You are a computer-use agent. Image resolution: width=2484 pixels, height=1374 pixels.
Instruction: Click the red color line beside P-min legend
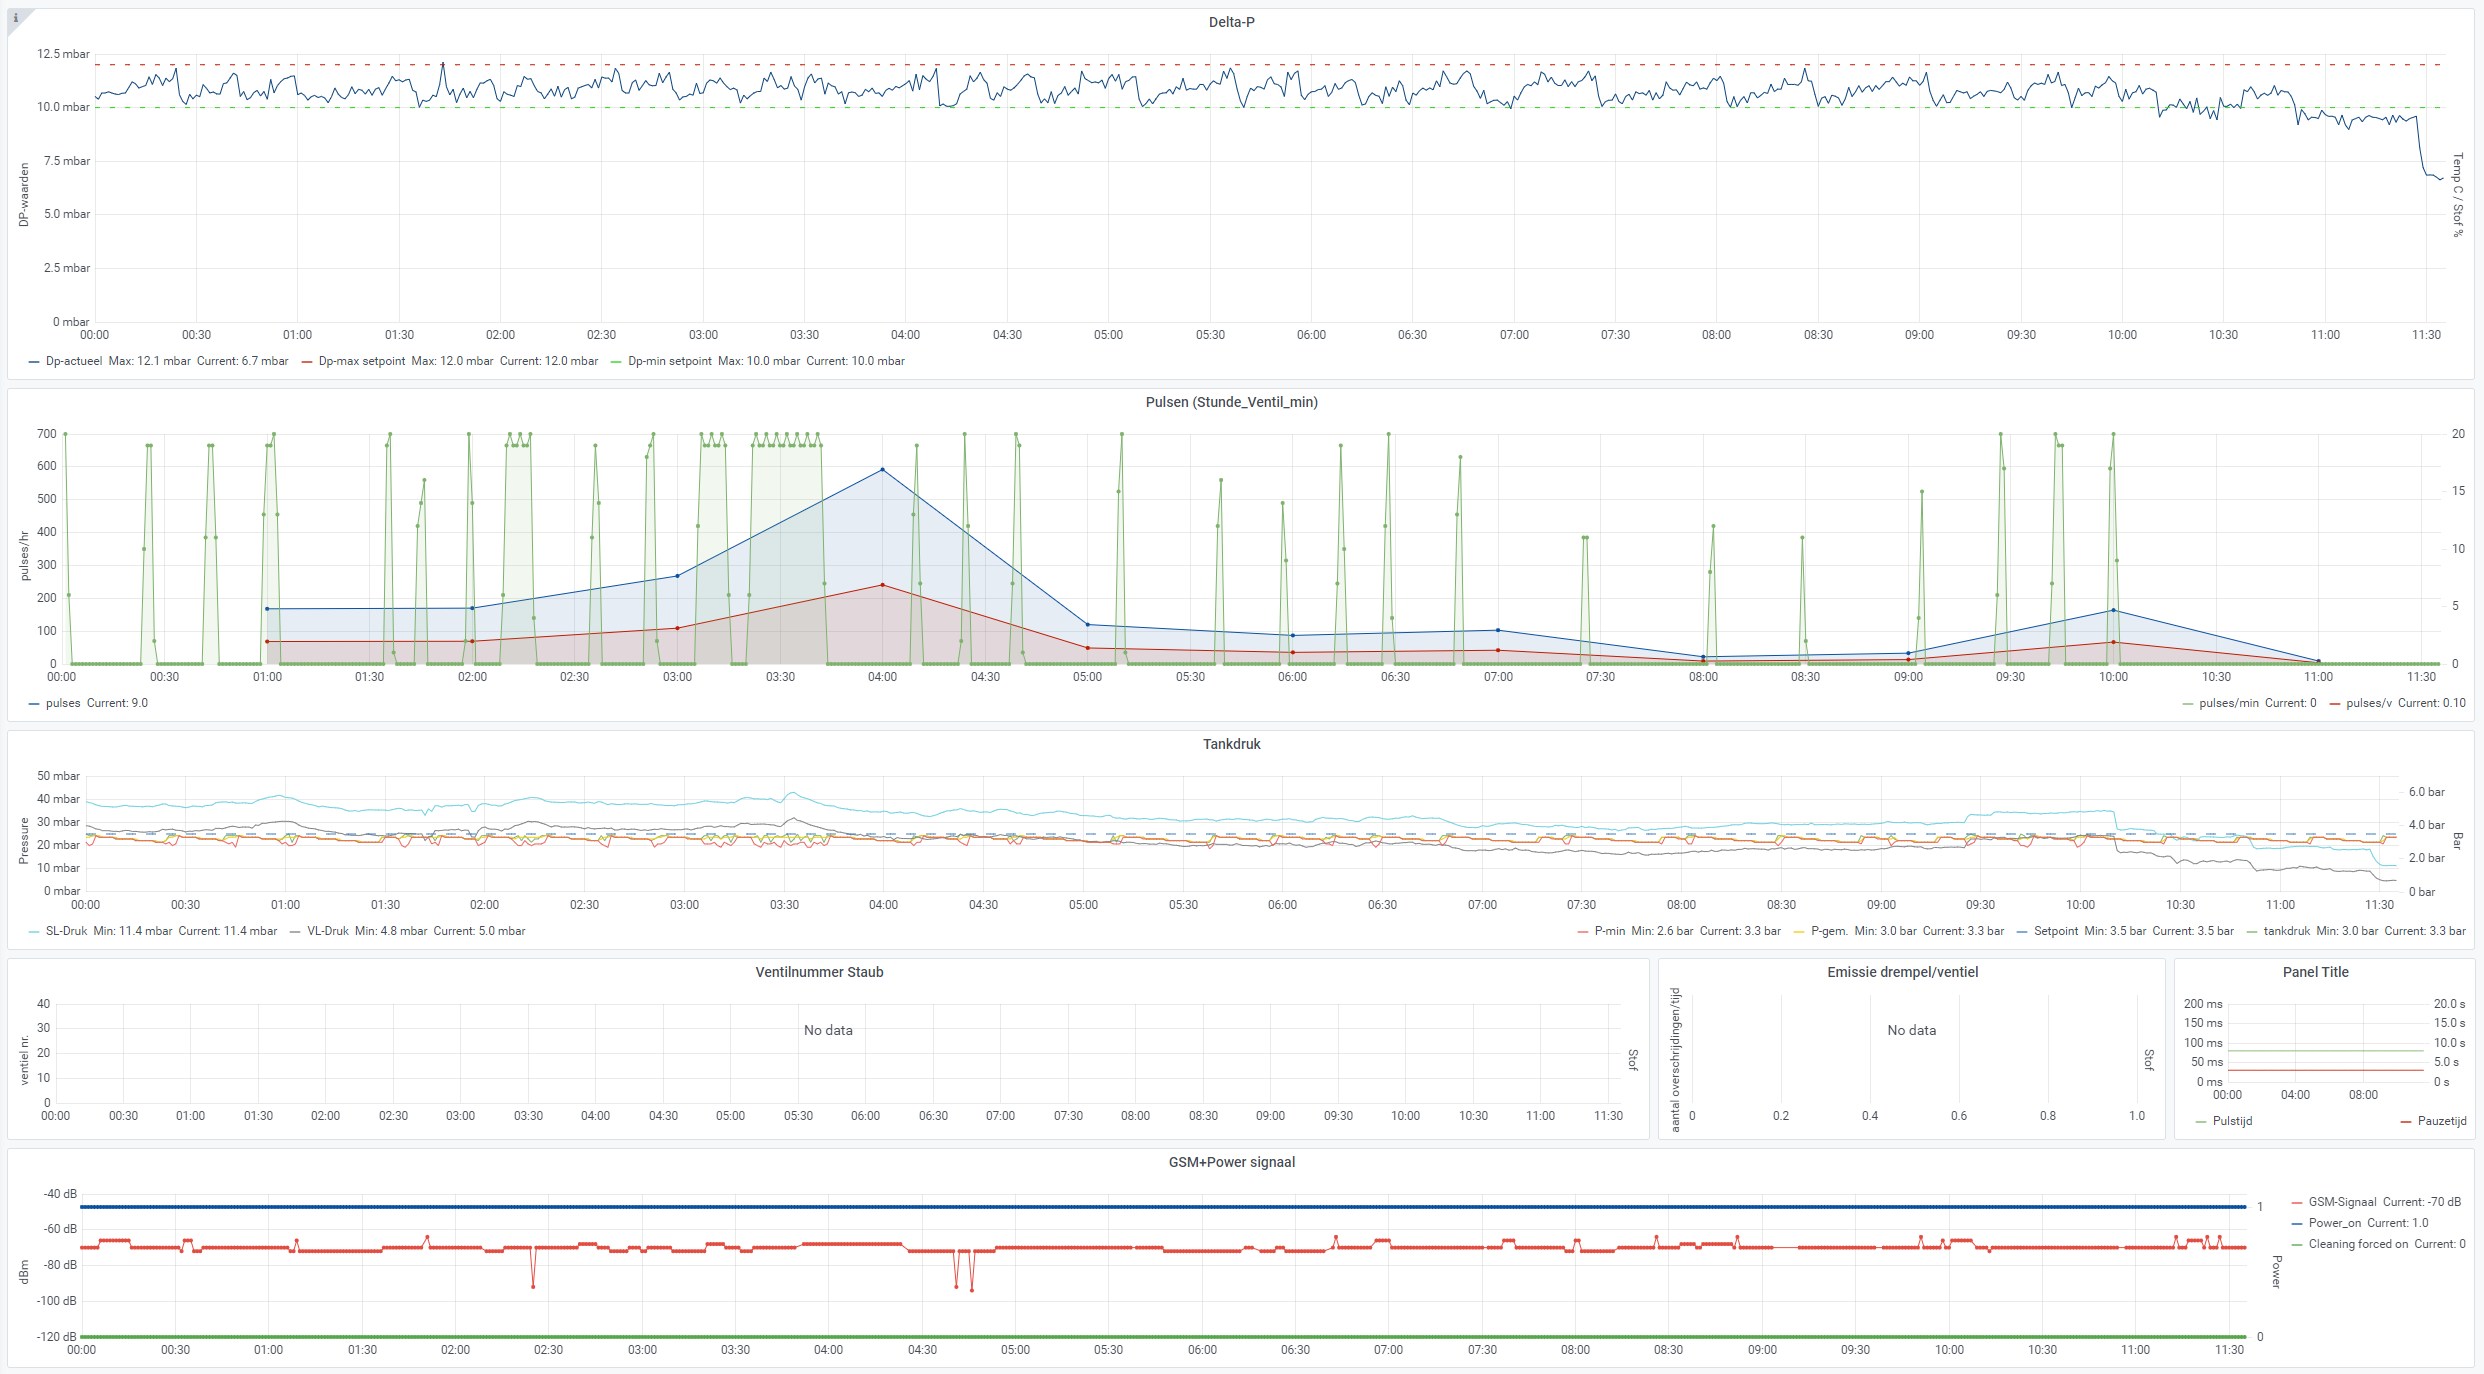point(1582,932)
